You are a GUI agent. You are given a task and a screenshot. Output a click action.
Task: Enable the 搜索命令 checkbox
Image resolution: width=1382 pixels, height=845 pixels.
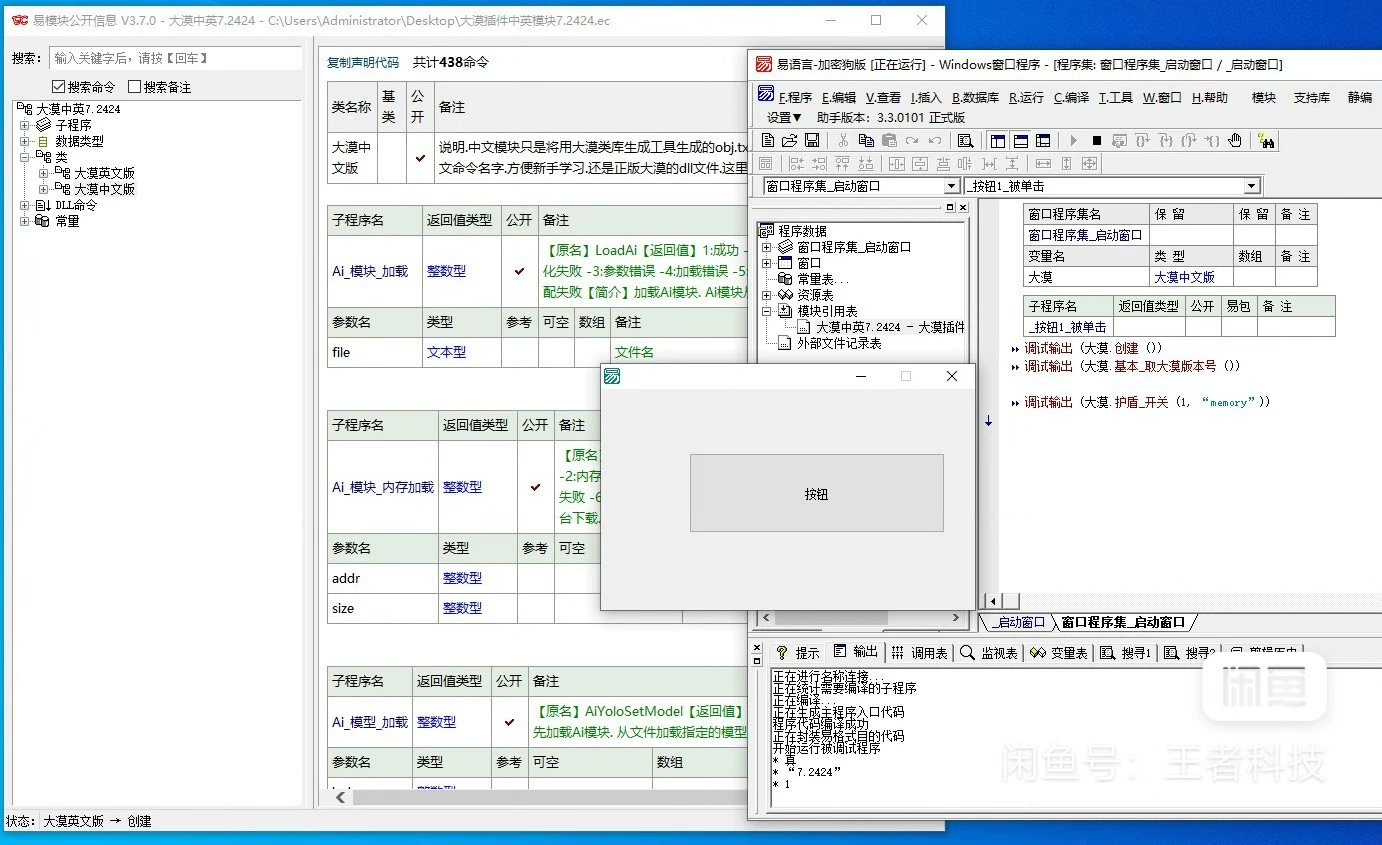(59, 87)
